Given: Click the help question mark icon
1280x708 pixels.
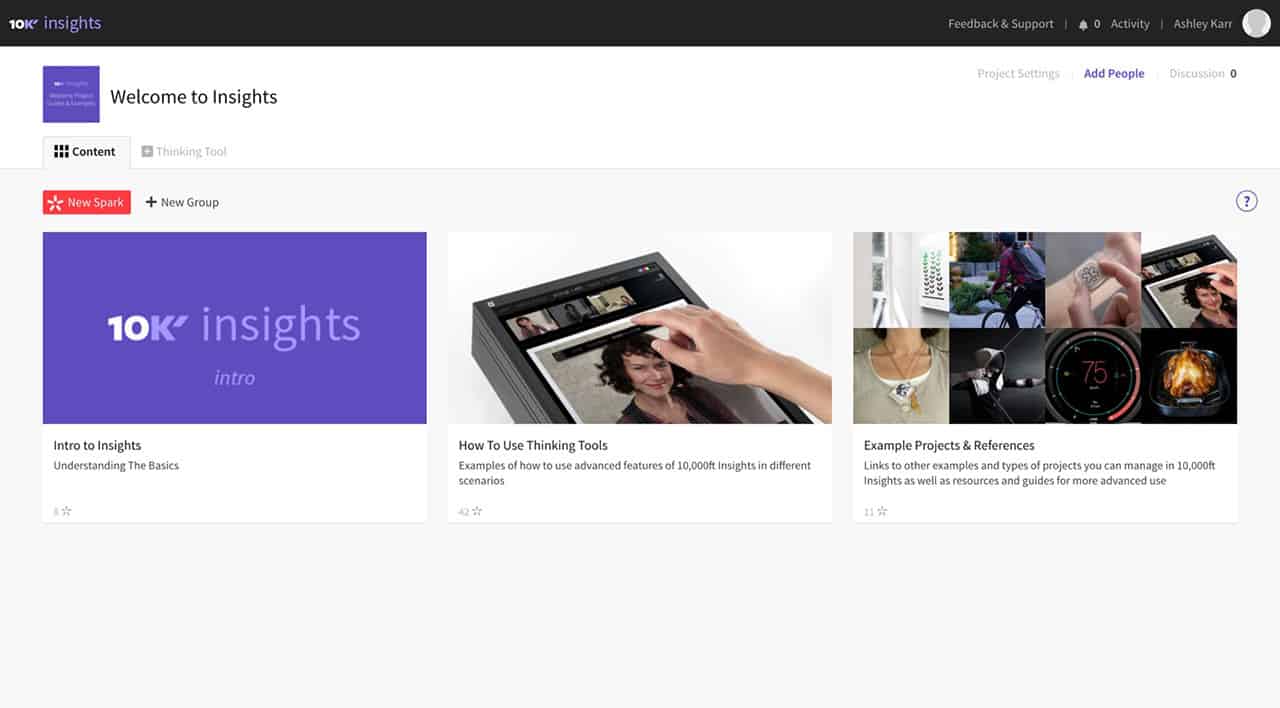Looking at the screenshot, I should coord(1246,201).
